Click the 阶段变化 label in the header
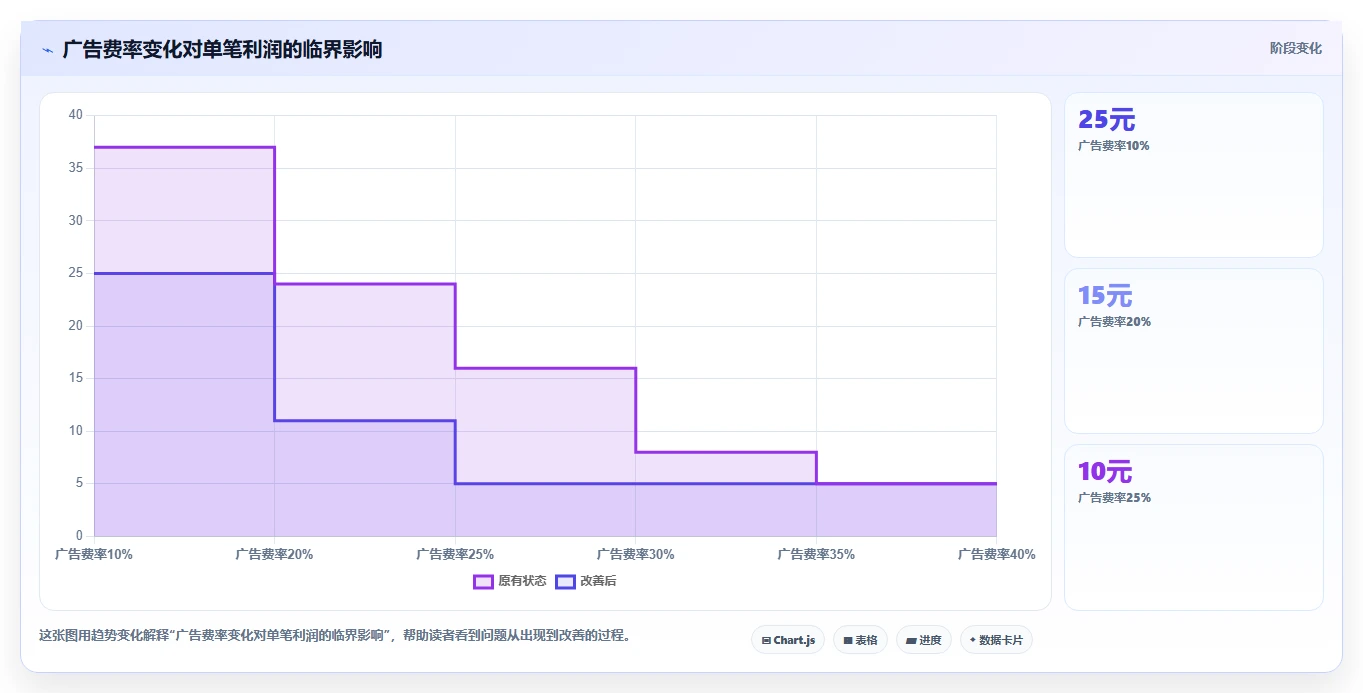Image resolution: width=1363 pixels, height=693 pixels. [1296, 48]
